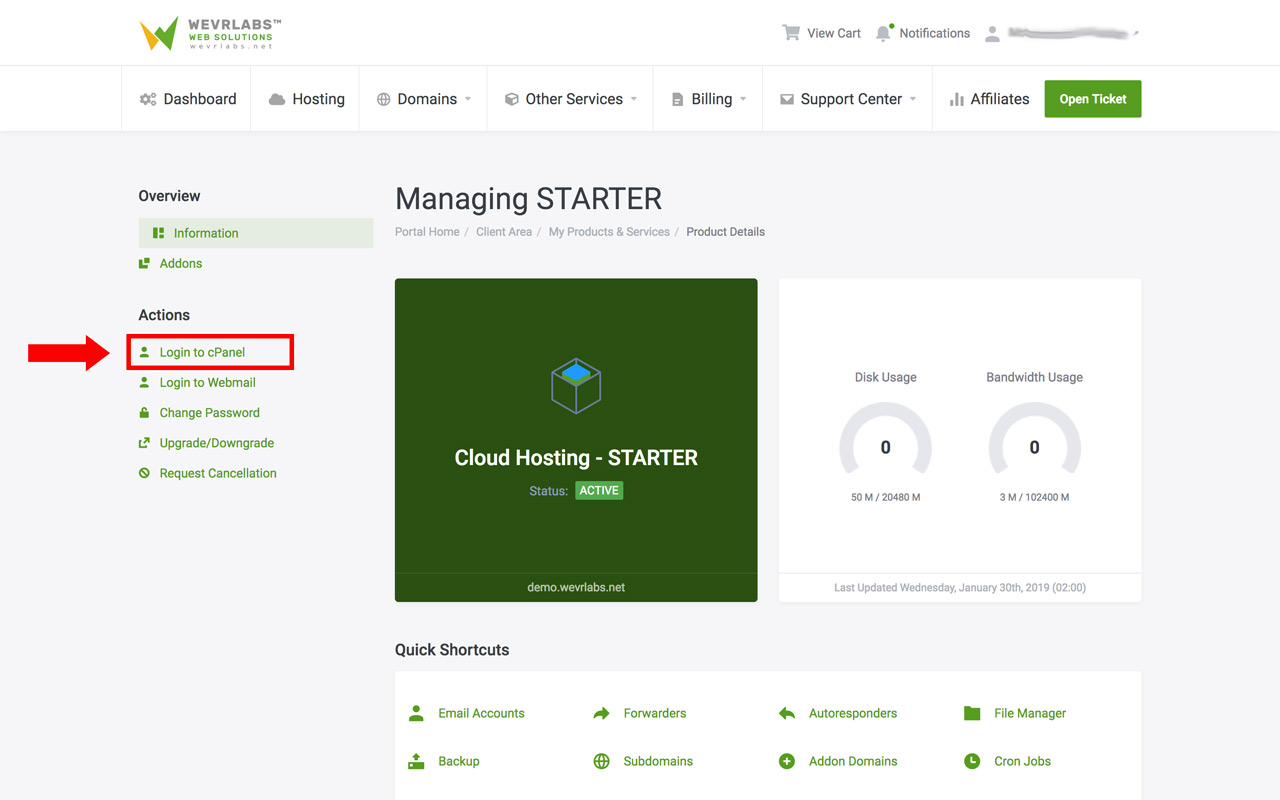Image resolution: width=1280 pixels, height=800 pixels.
Task: Go to the Dashboard menu item
Action: [187, 99]
